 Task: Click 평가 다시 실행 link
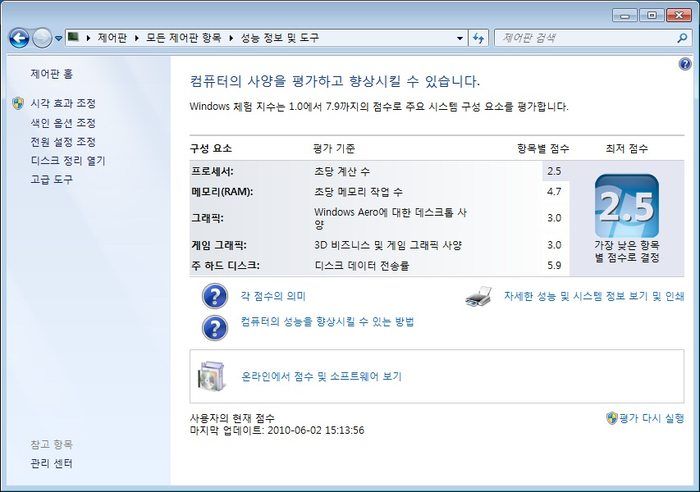coord(651,418)
